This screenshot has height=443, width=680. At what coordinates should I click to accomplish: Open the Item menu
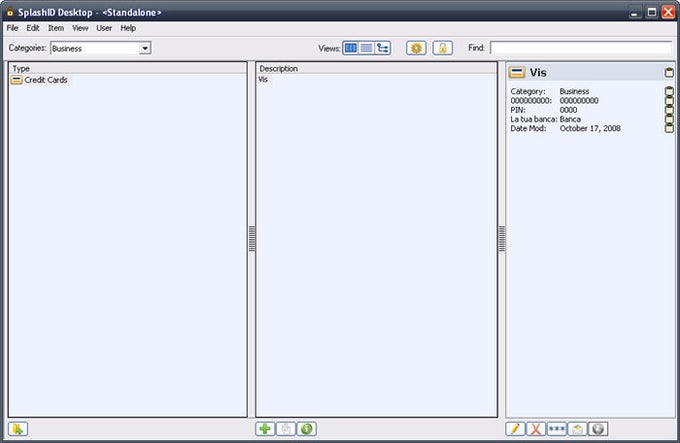click(56, 28)
